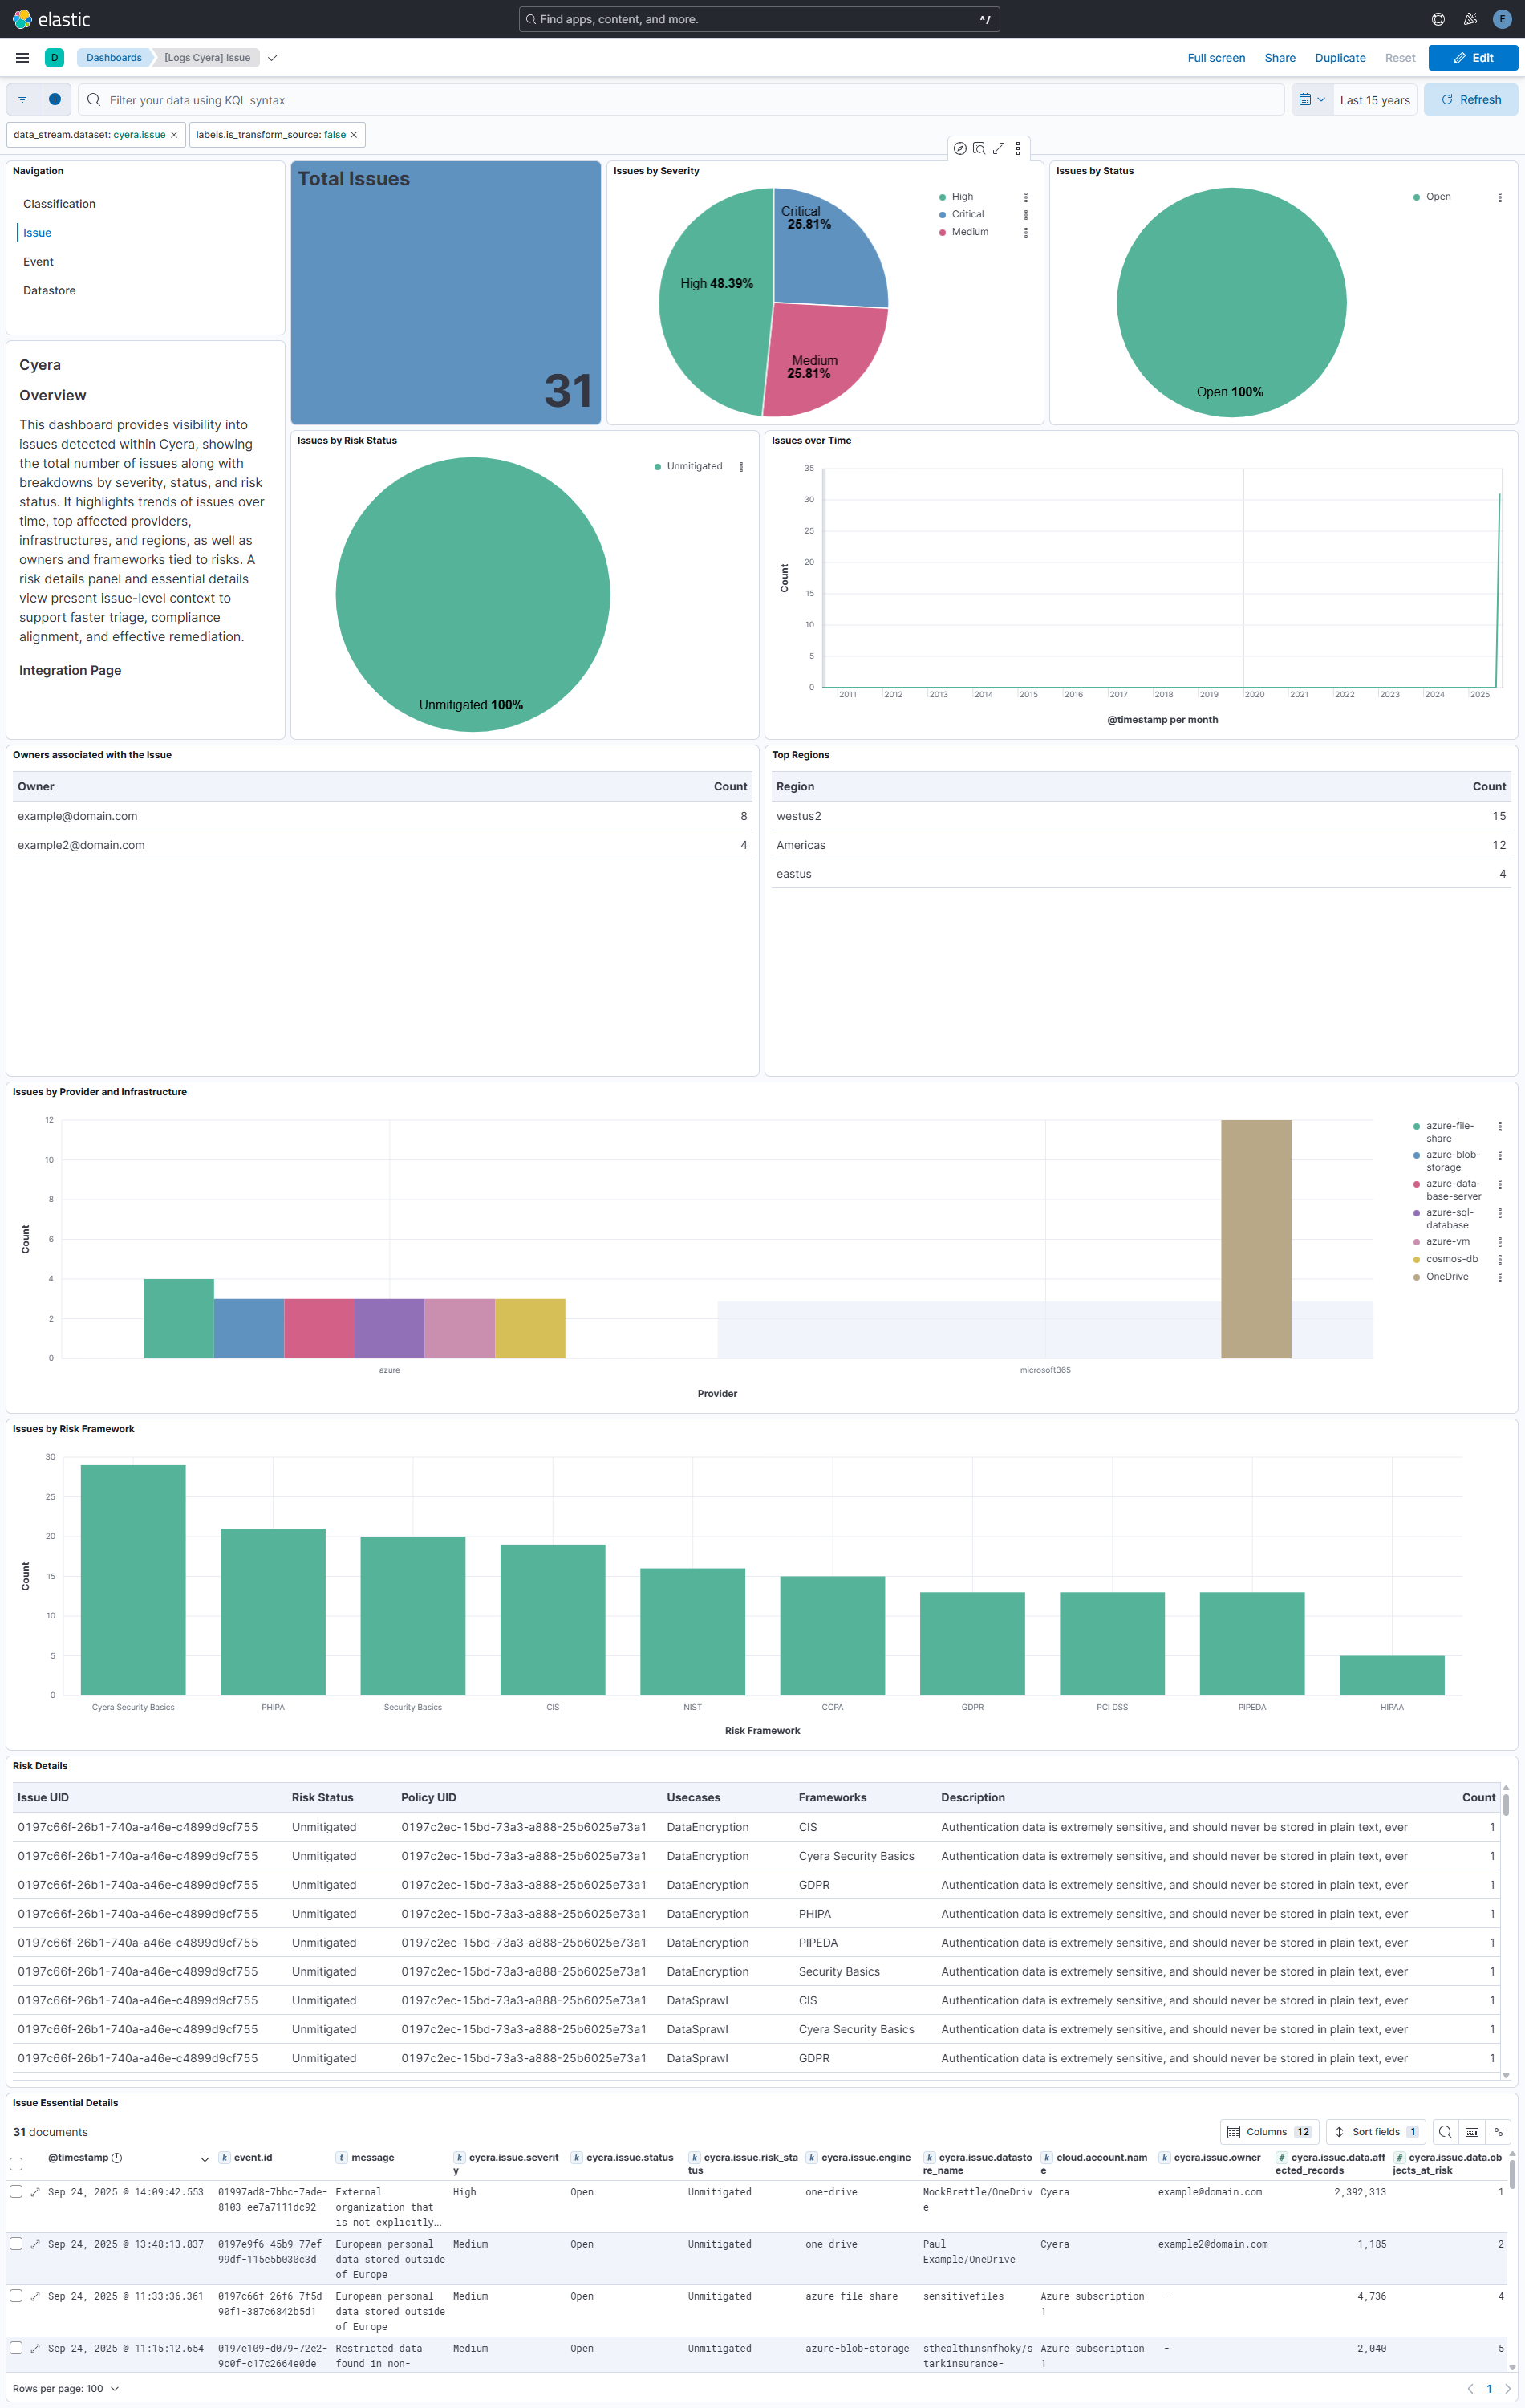This screenshot has height=2408, width=1525.
Task: Maximize the Total Issues panel via expand icon
Action: tap(999, 148)
